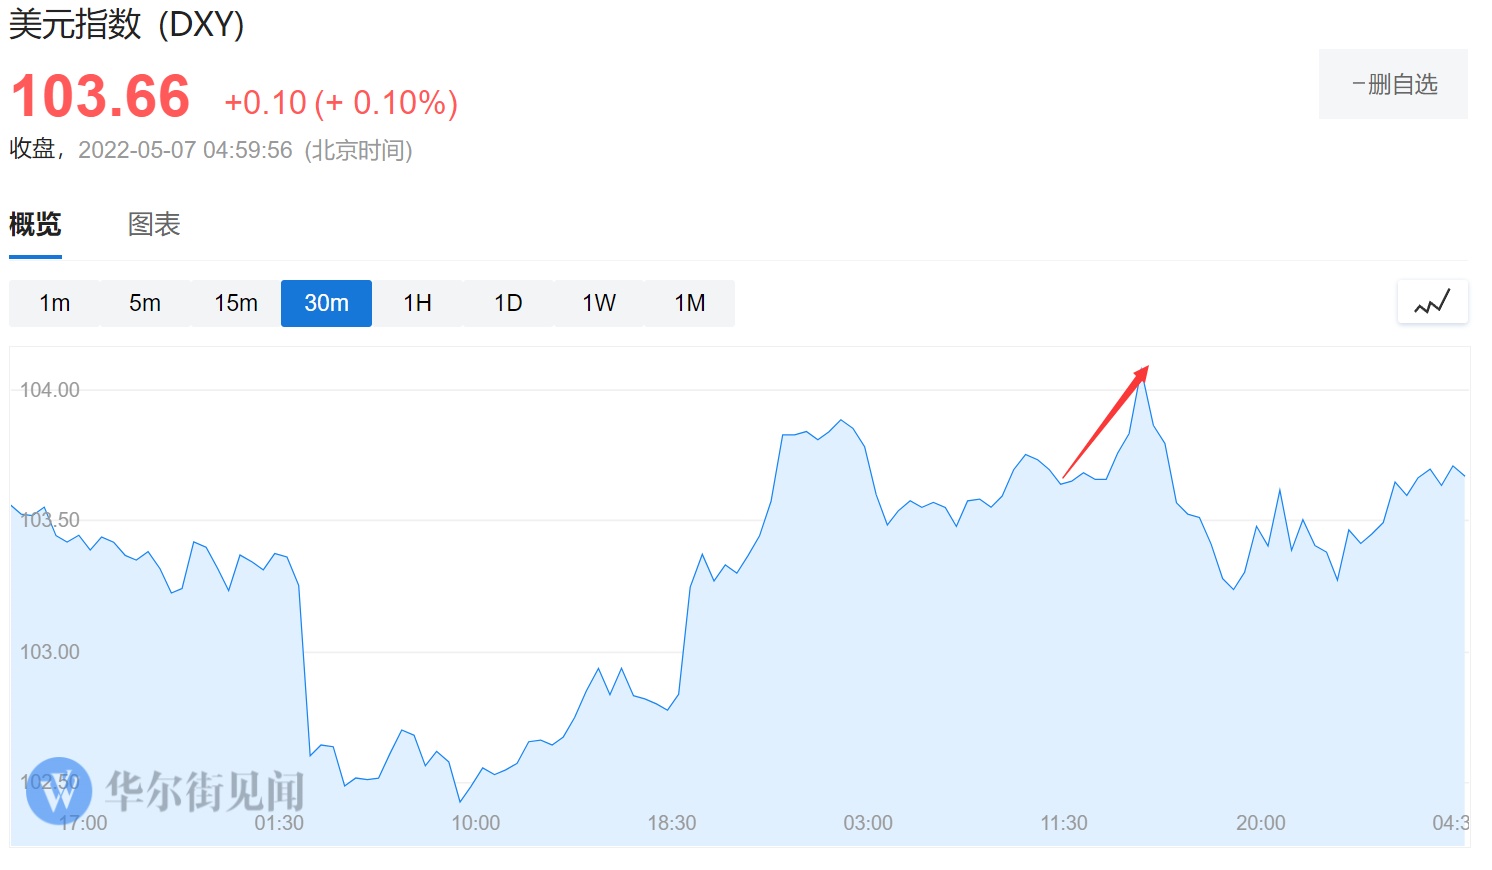This screenshot has height=870, width=1492.
Task: Click the 删自选 button
Action: pyautogui.click(x=1393, y=84)
